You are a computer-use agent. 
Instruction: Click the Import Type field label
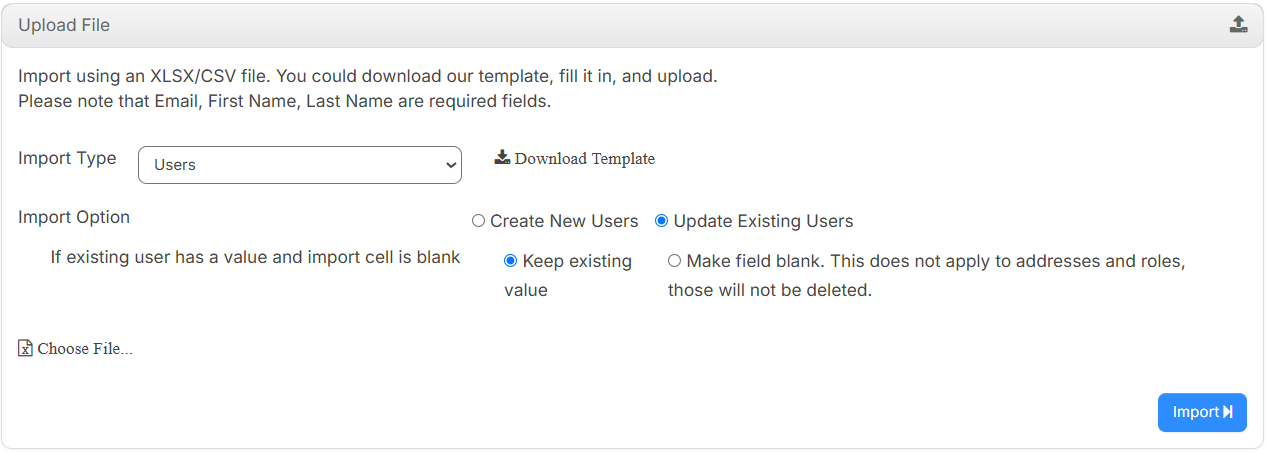pos(67,158)
